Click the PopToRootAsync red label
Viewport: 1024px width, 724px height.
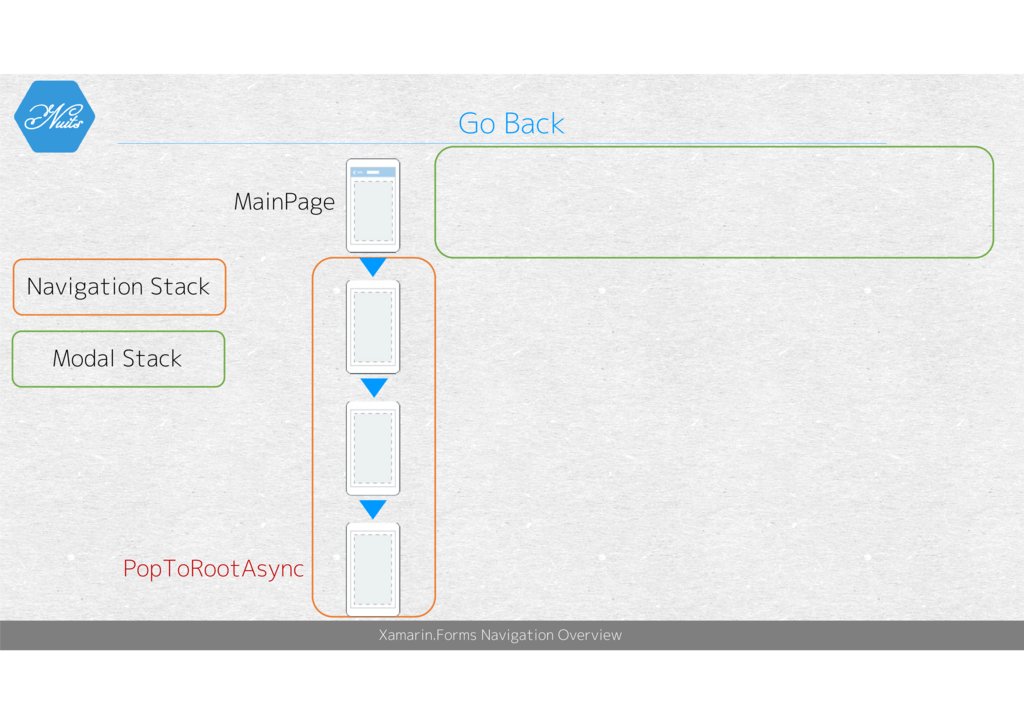(x=213, y=569)
